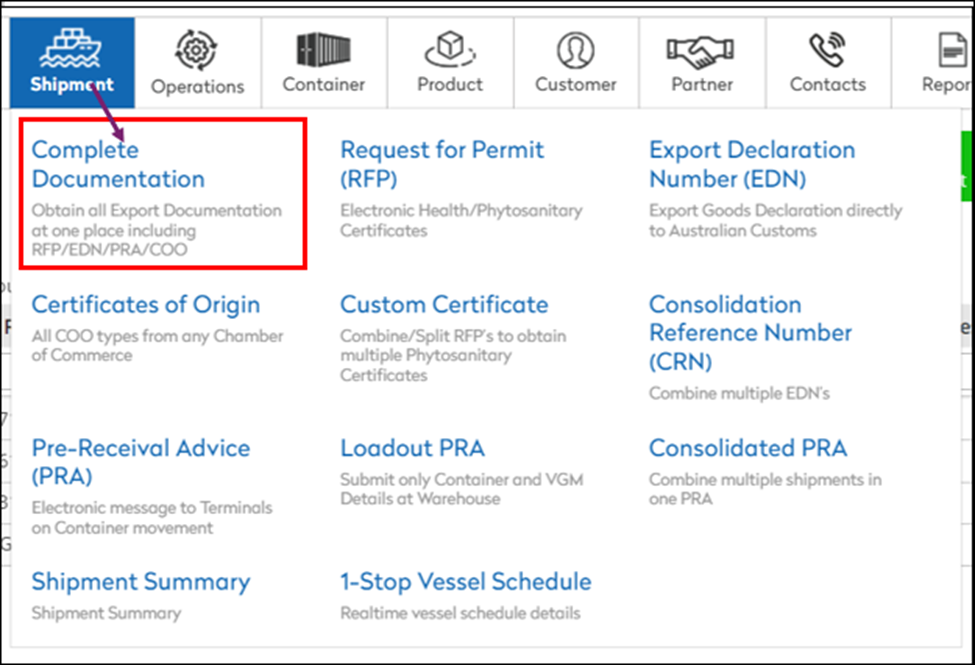Click the Container icon
Image resolution: width=975 pixels, height=665 pixels.
tap(323, 50)
